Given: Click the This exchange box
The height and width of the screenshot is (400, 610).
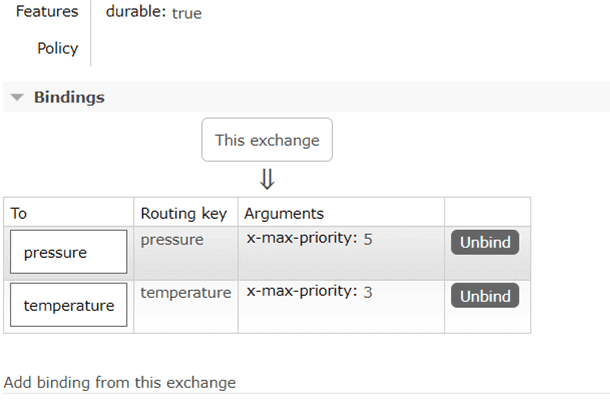Looking at the screenshot, I should (x=267, y=140).
